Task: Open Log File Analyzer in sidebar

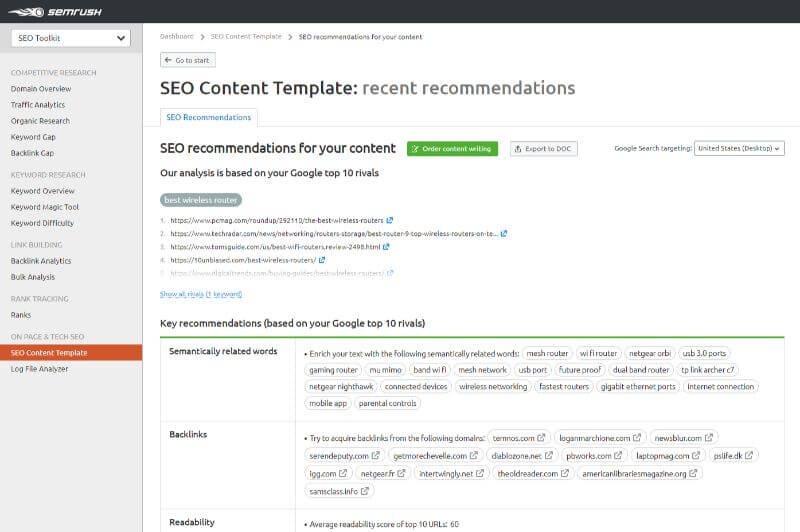Action: point(39,369)
